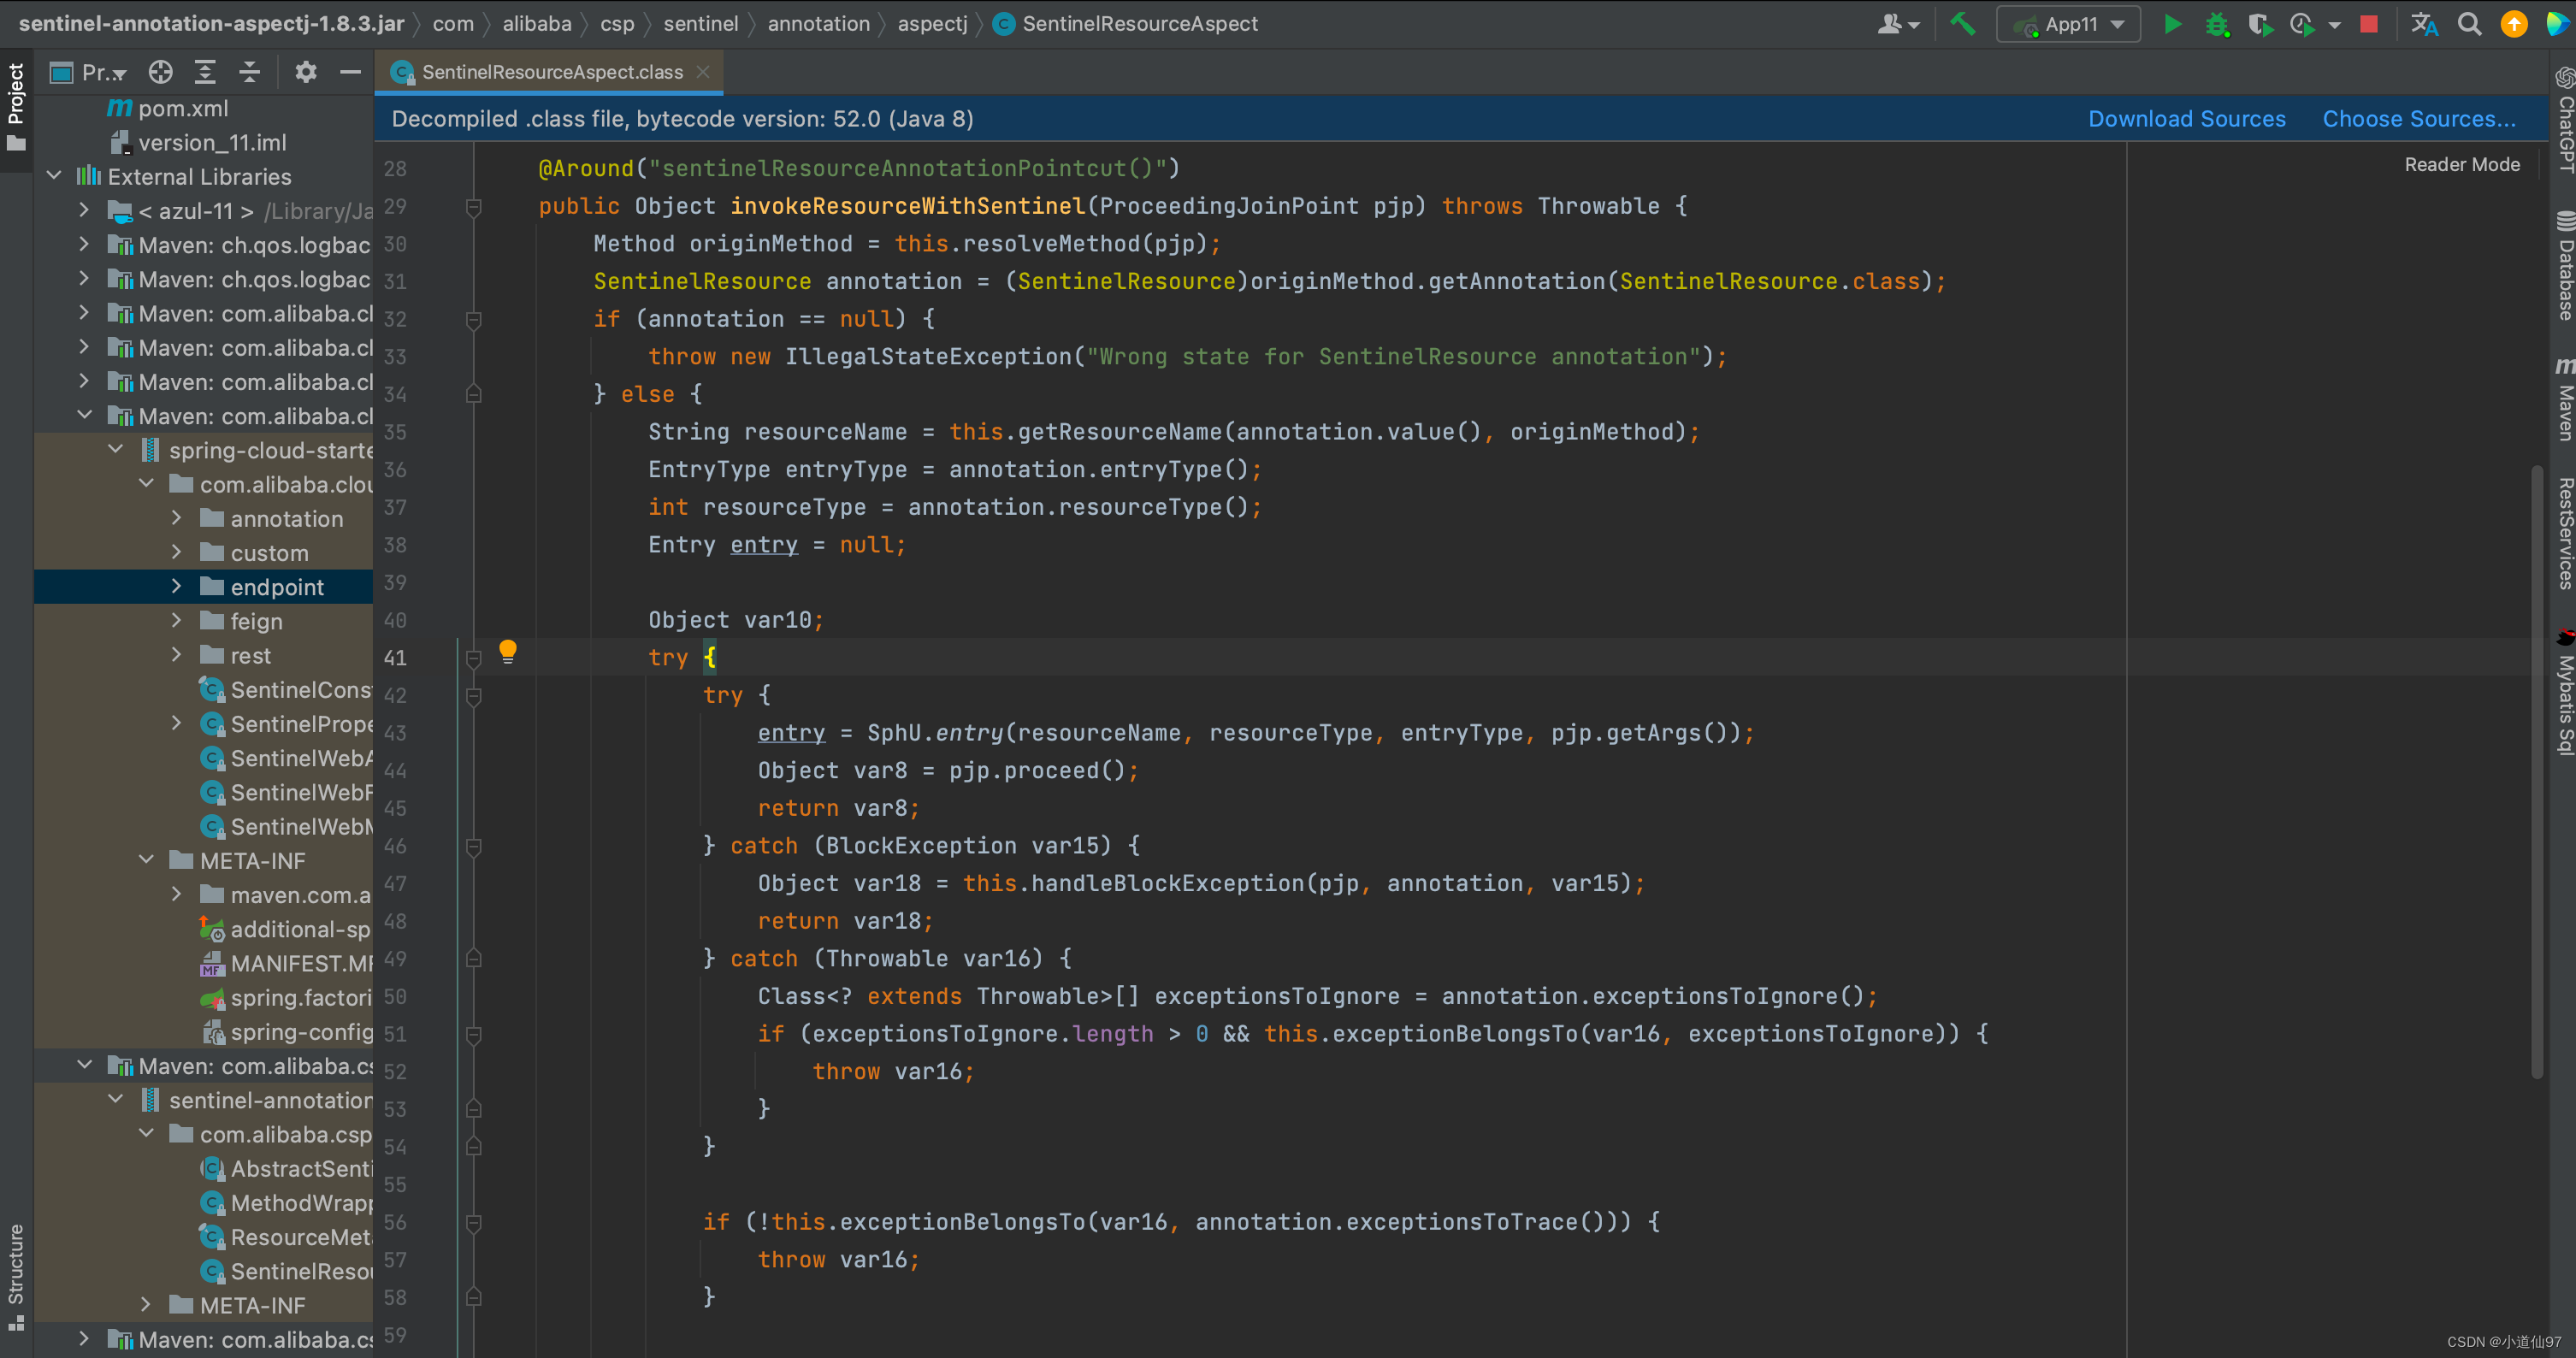Select opened file locate target icon
The width and height of the screenshot is (2576, 1358).
[160, 72]
